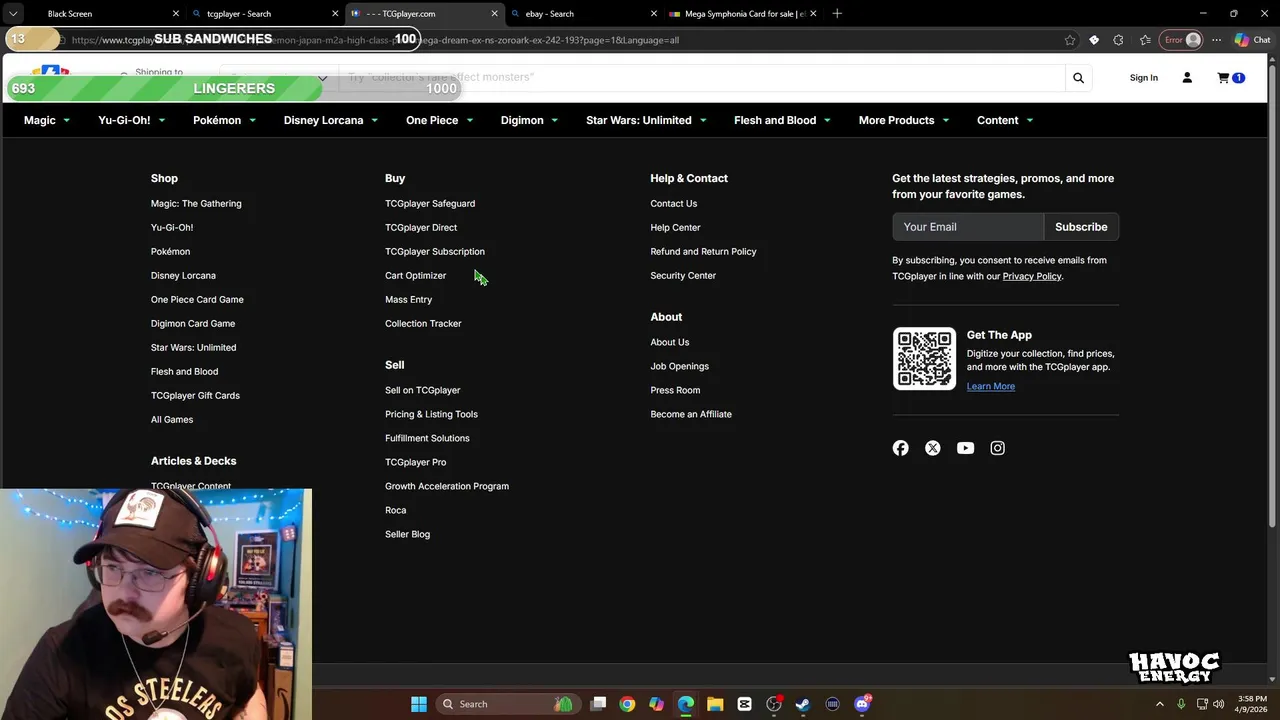Image resolution: width=1280 pixels, height=720 pixels.
Task: Open TCGplayer X (Twitter) icon
Action: [x=933, y=448]
